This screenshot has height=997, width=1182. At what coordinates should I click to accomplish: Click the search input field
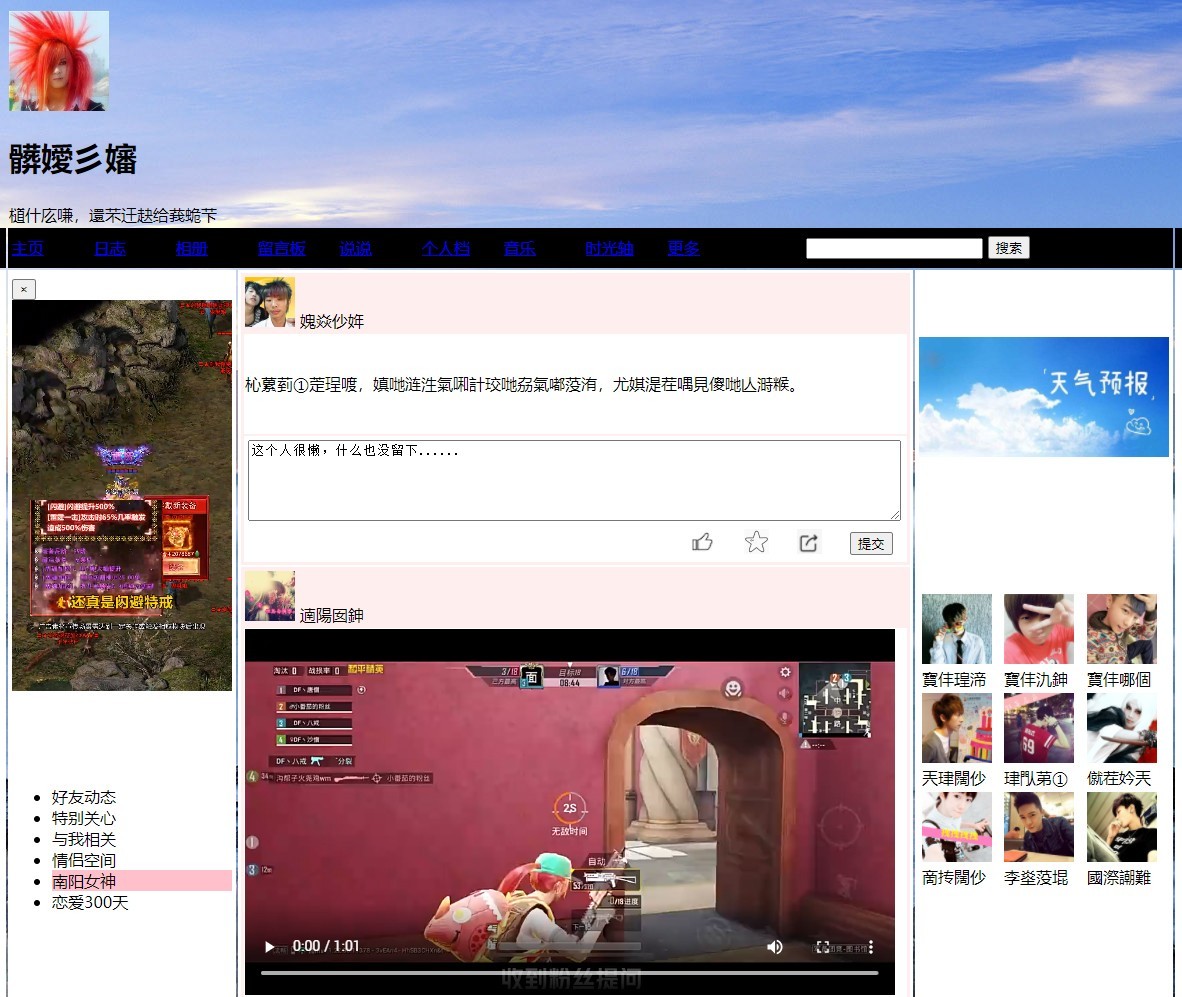tap(894, 248)
